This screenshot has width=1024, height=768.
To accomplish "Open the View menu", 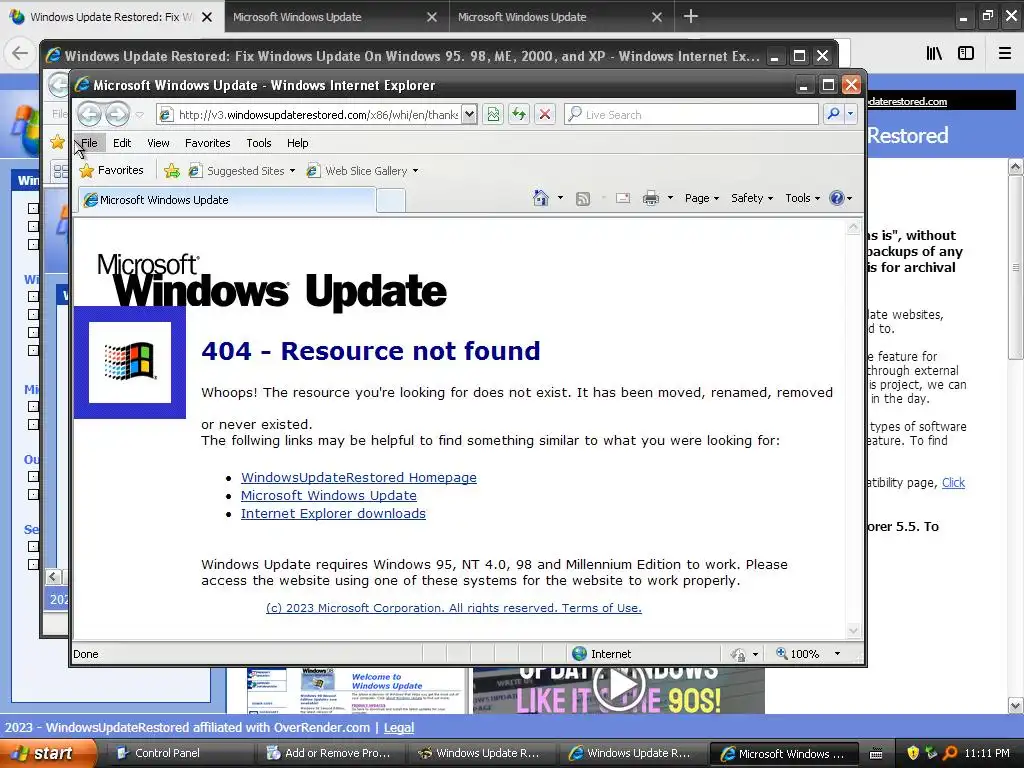I will tap(158, 143).
